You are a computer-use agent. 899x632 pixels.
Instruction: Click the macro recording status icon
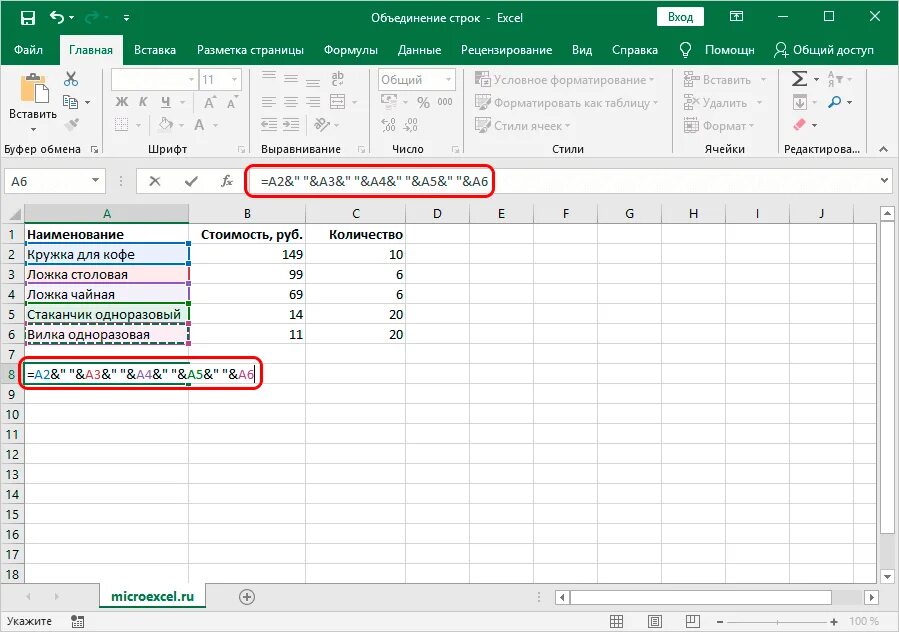(77, 621)
